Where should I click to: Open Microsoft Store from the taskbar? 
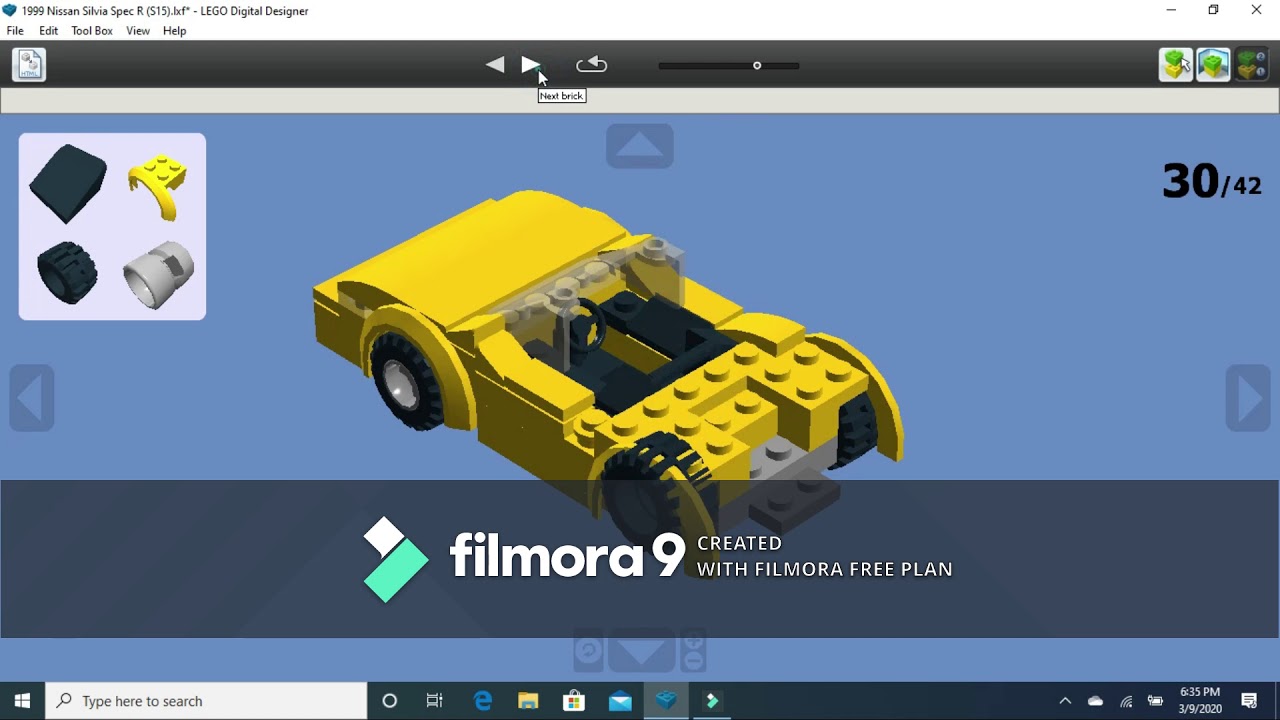point(574,701)
